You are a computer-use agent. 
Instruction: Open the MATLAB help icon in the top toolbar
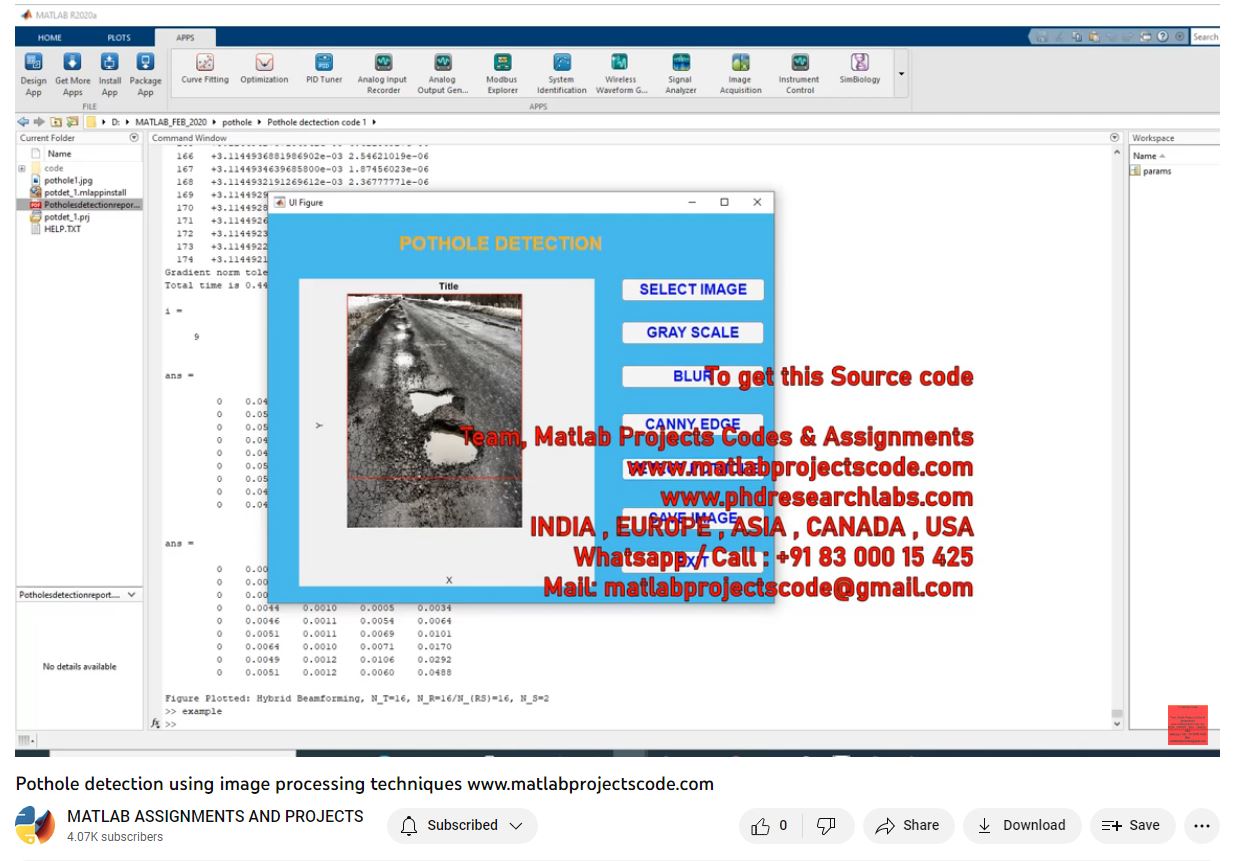click(x=1163, y=37)
